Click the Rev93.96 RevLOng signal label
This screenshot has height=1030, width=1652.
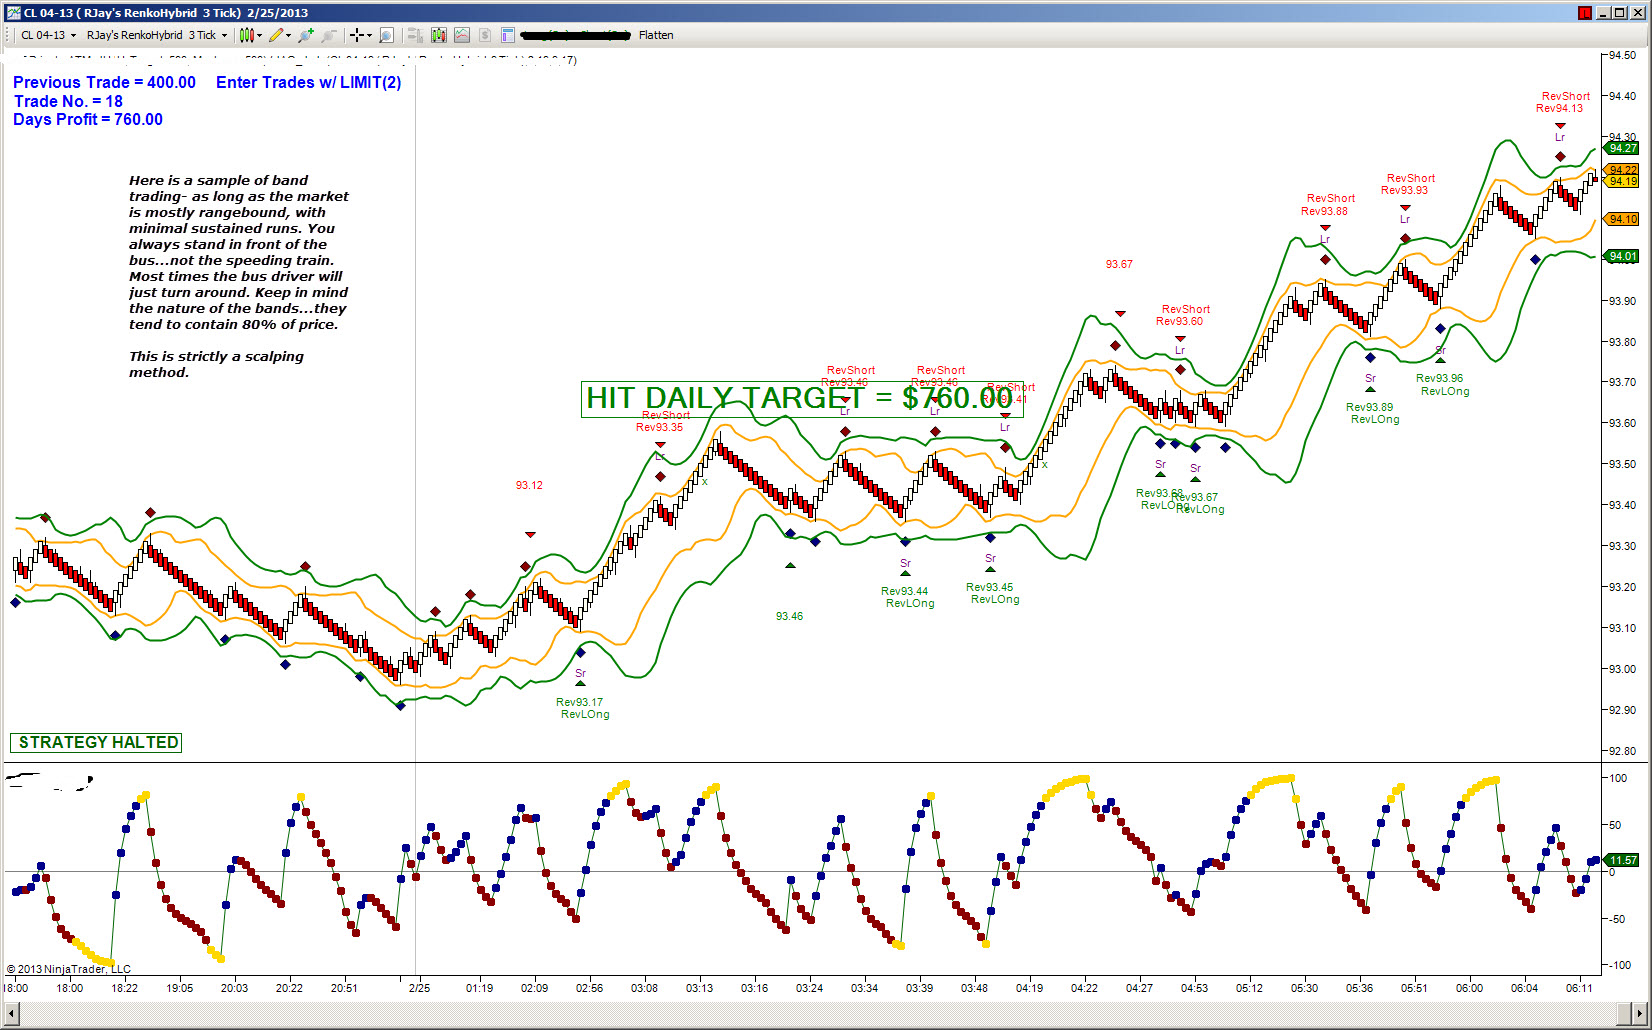[1443, 384]
